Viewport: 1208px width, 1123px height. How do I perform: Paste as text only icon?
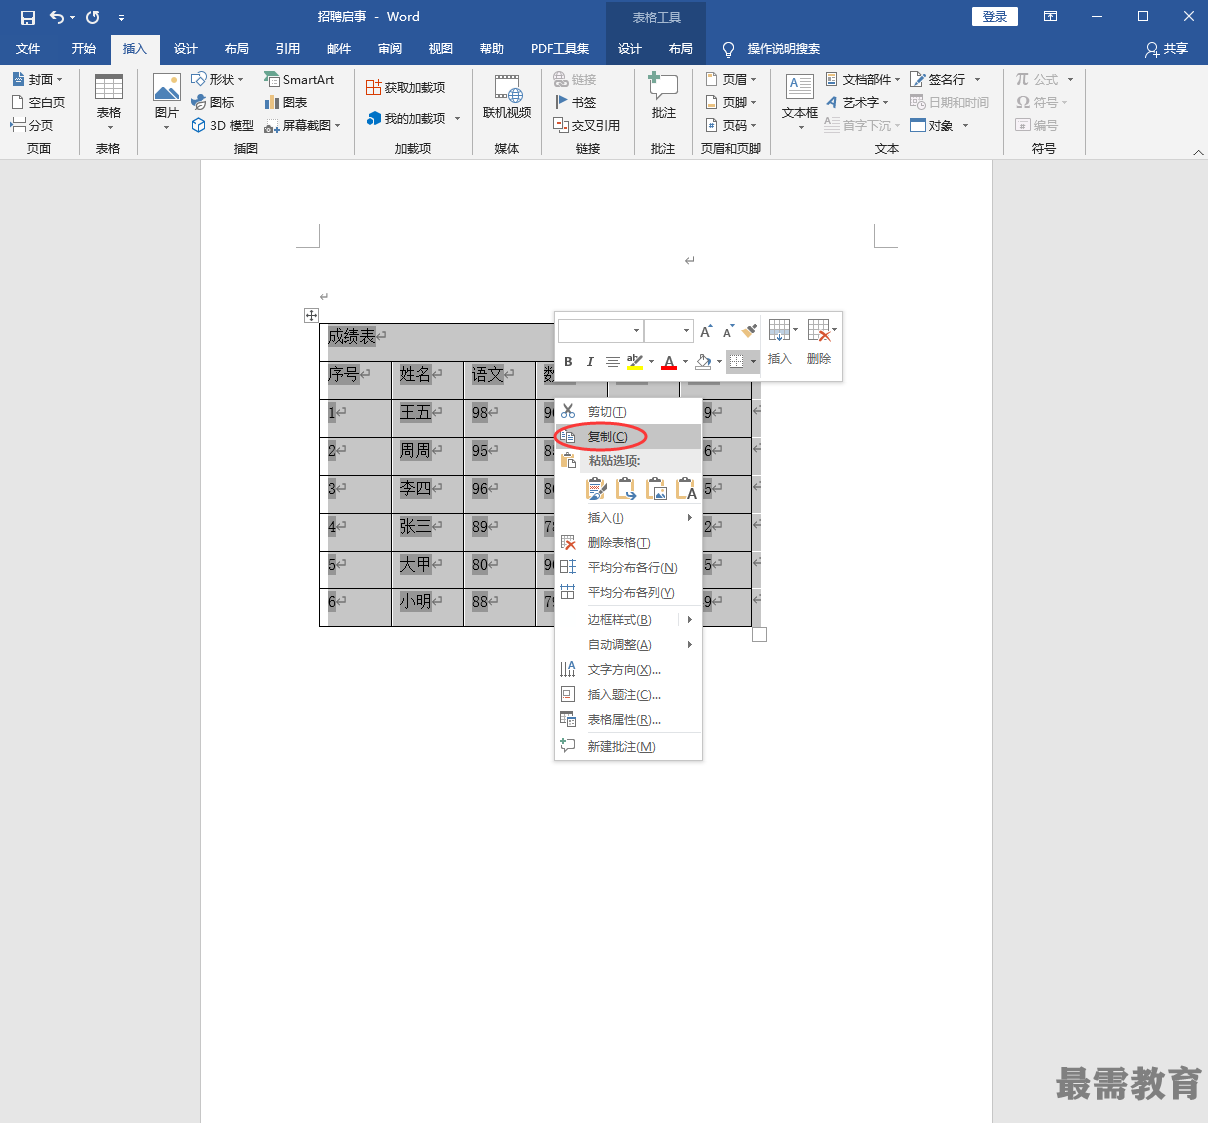click(x=687, y=489)
